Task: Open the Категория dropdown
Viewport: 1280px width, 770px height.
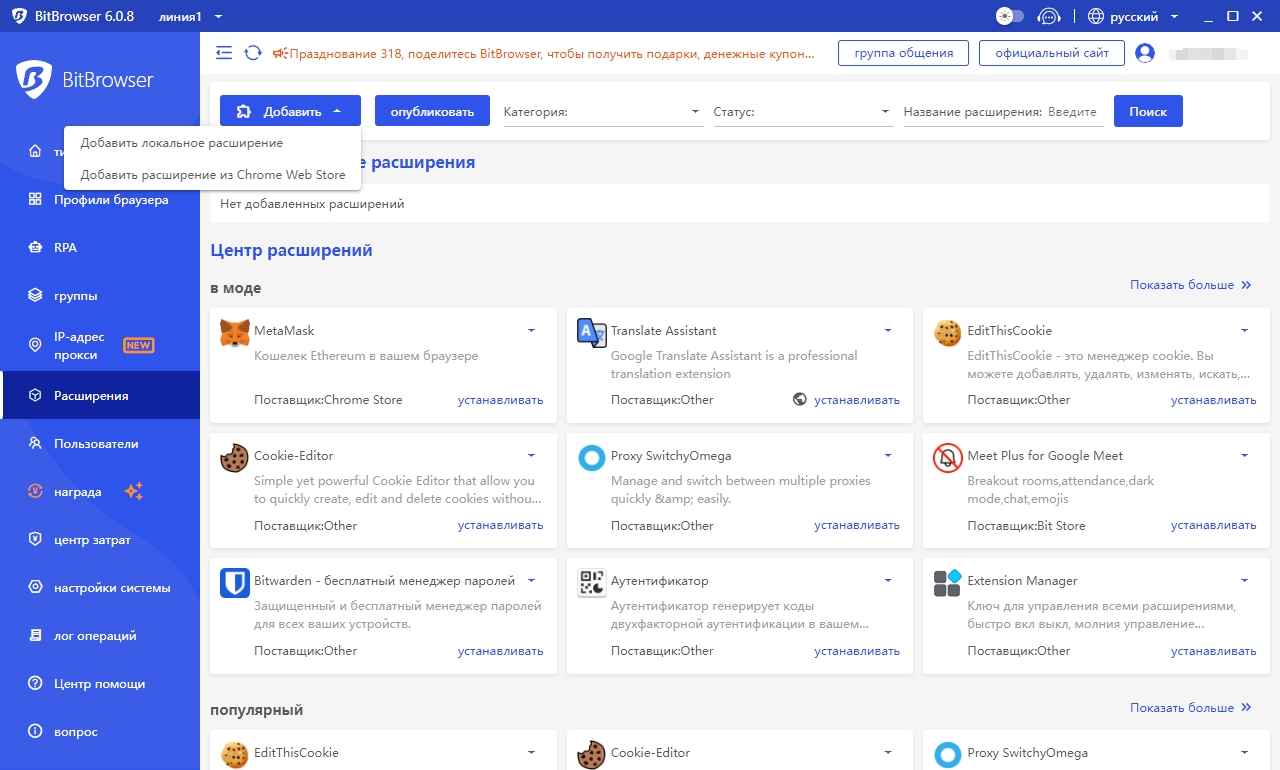Action: pyautogui.click(x=602, y=112)
